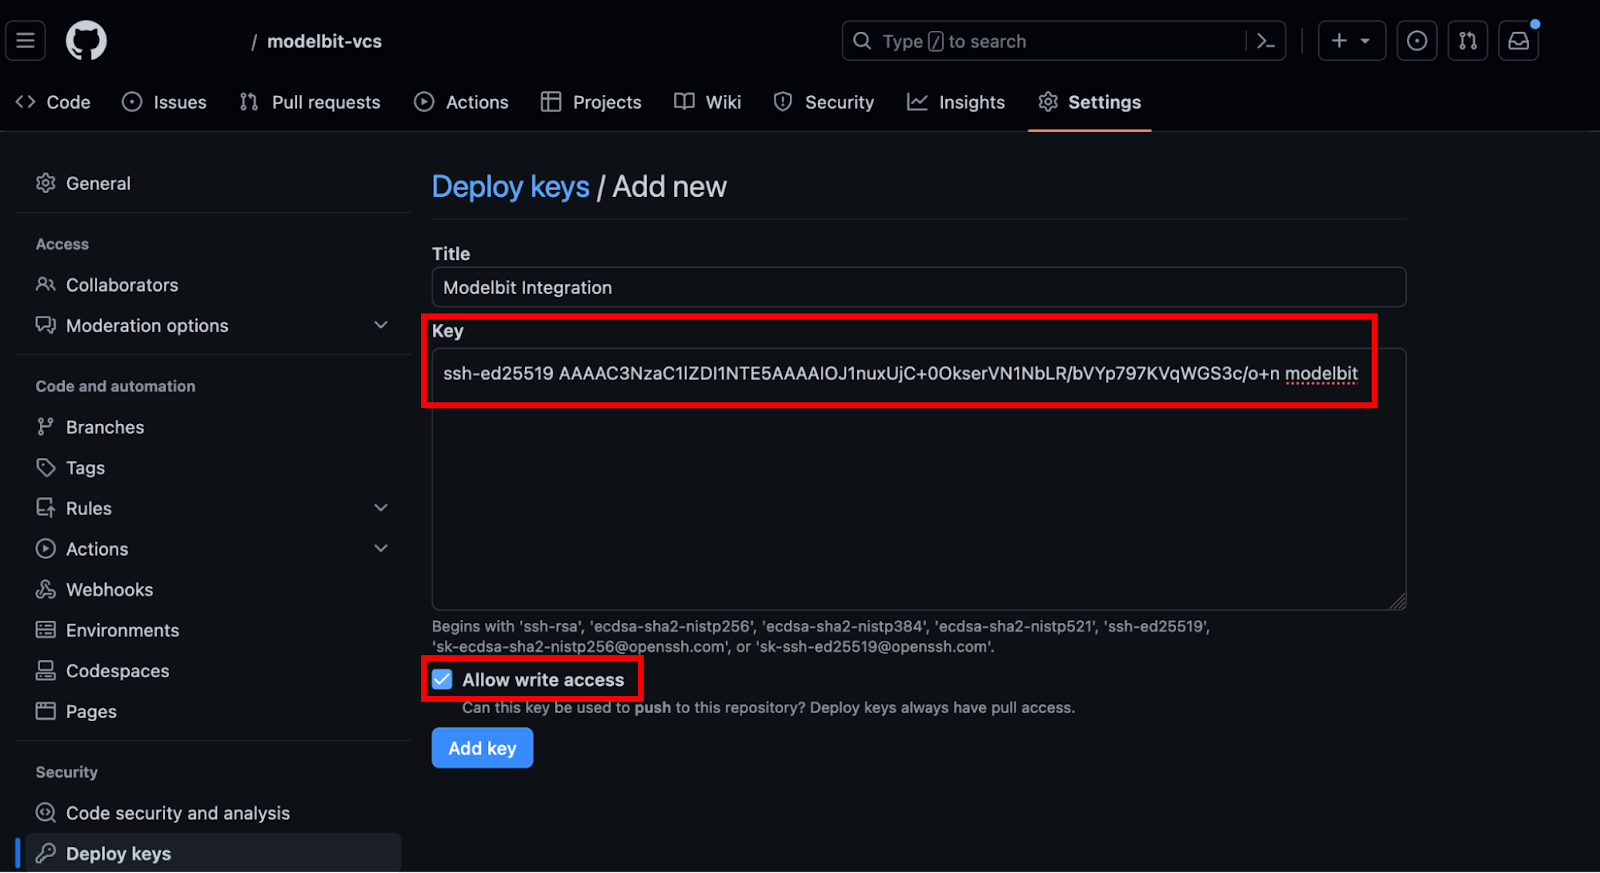This screenshot has width=1600, height=873.
Task: Switch to the Projects tab
Action: [x=591, y=102]
